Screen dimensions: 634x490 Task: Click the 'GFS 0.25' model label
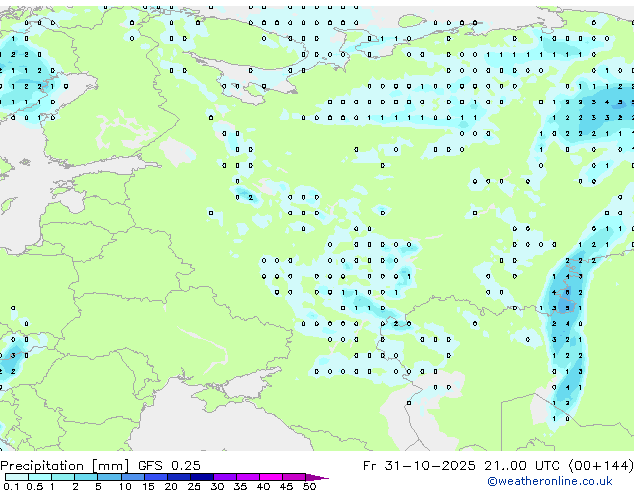[x=169, y=466]
